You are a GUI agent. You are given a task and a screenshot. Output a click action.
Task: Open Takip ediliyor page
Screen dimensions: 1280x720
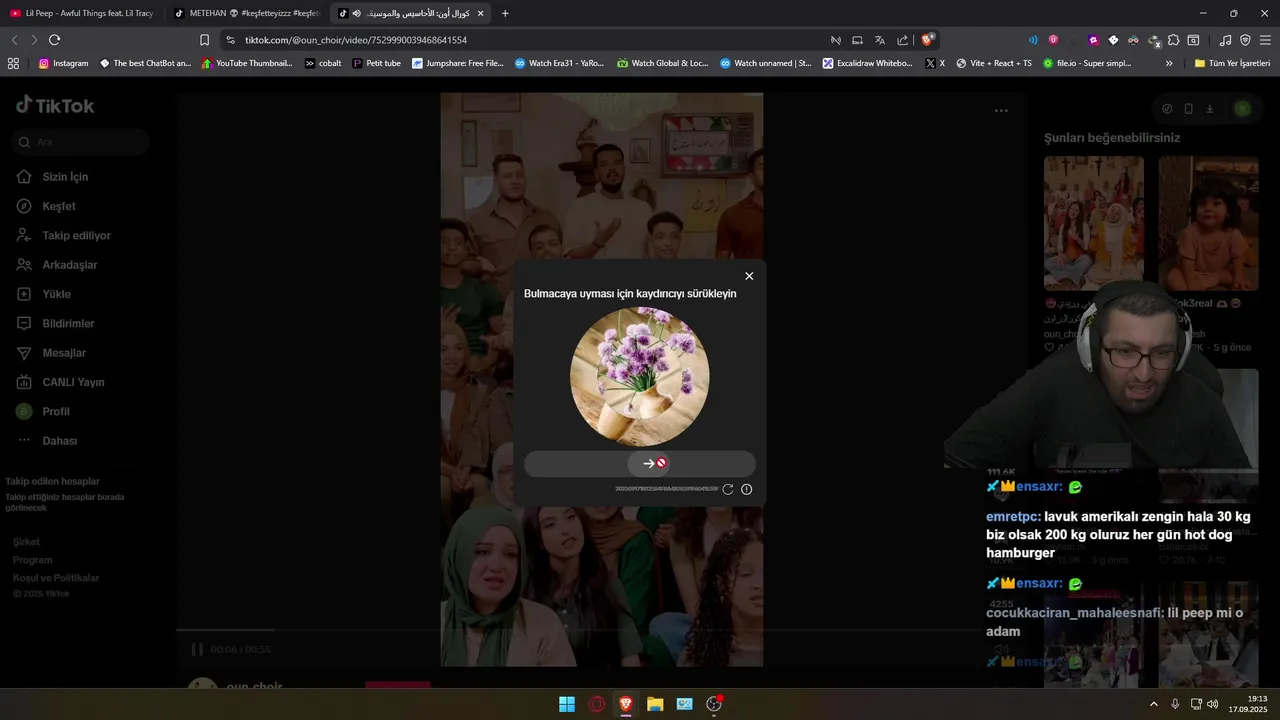coord(76,235)
